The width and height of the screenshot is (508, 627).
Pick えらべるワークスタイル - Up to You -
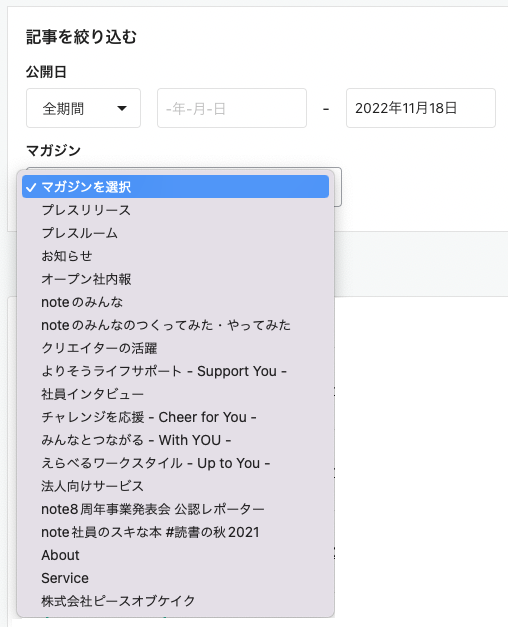coord(175,463)
